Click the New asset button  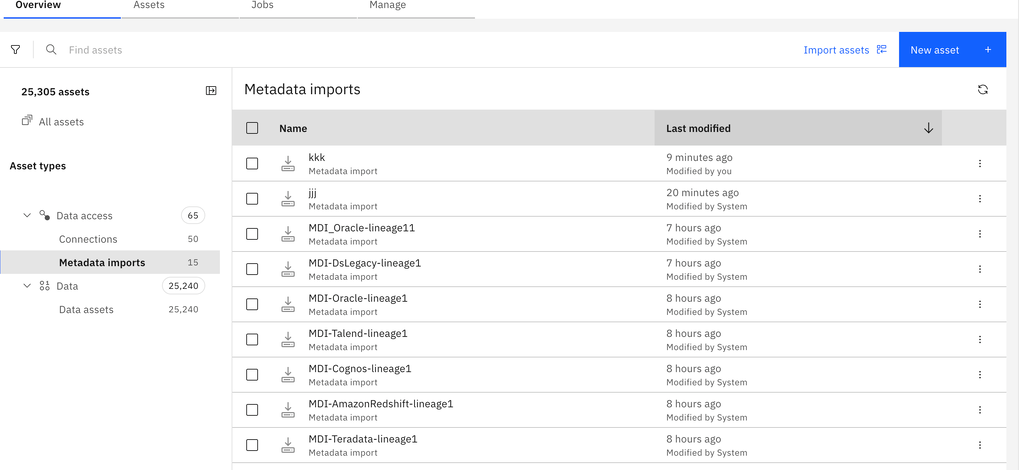coord(951,50)
